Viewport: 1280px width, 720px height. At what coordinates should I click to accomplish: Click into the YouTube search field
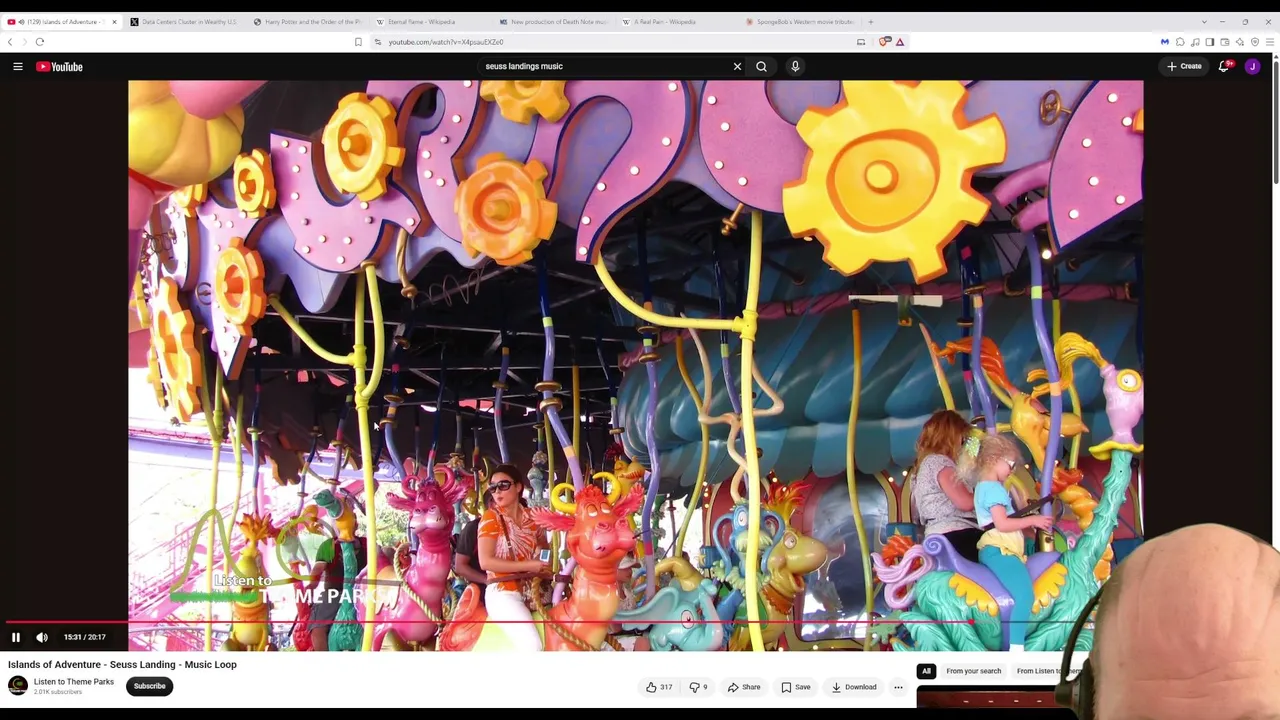pyautogui.click(x=605, y=66)
